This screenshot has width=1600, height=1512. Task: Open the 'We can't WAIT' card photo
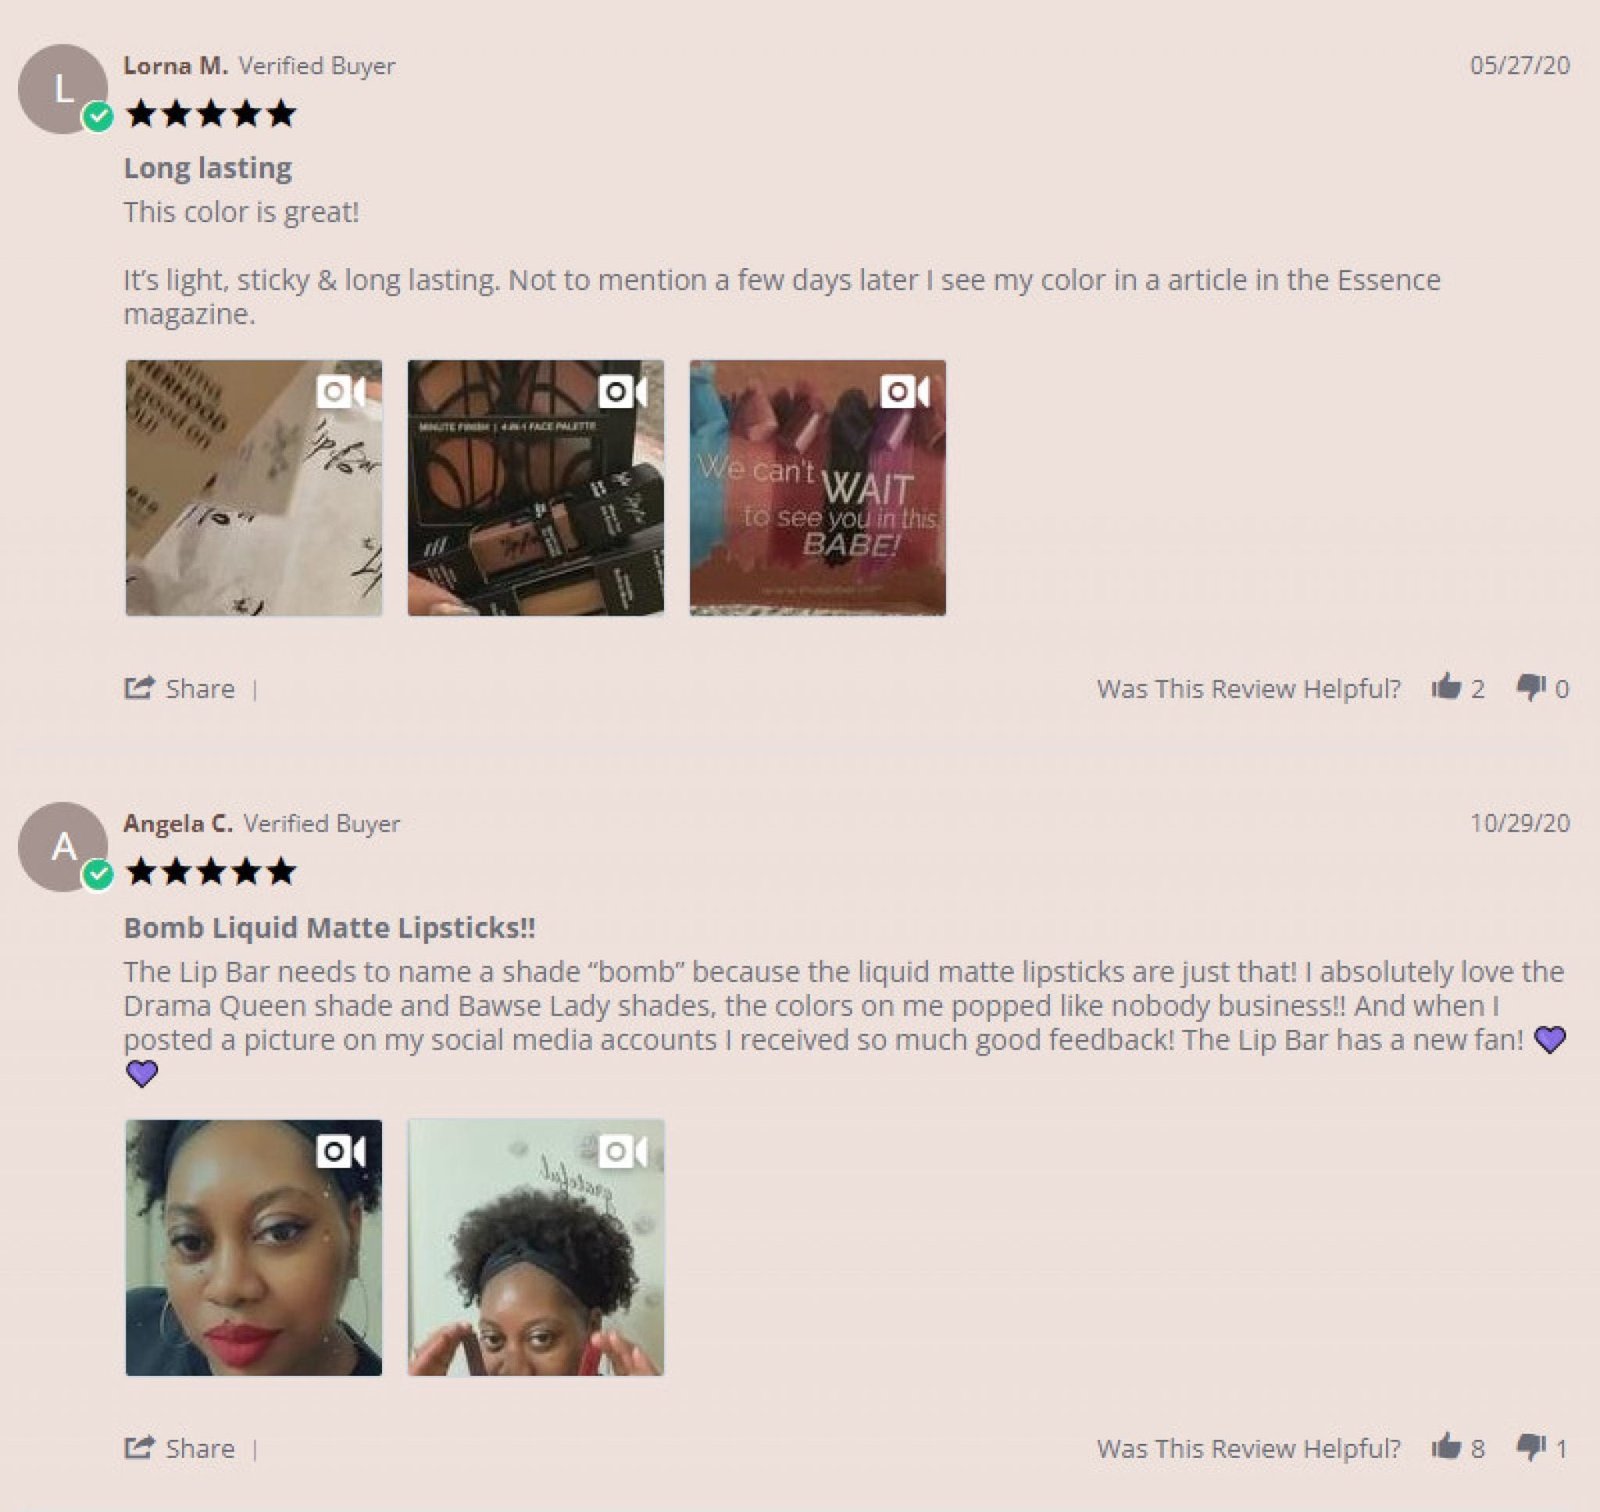tap(818, 488)
